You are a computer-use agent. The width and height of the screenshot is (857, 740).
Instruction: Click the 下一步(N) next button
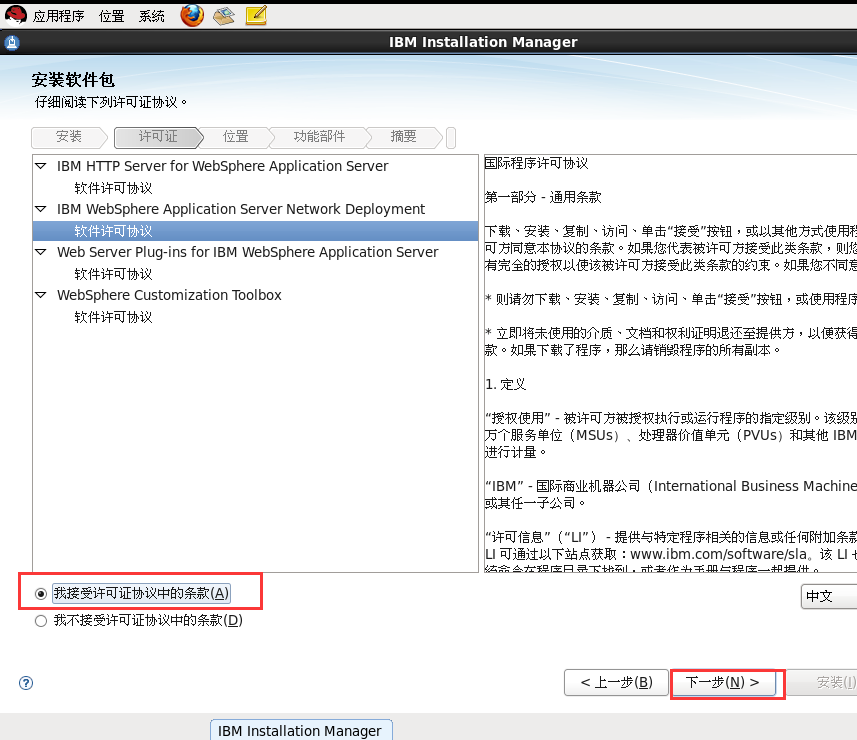click(723, 683)
